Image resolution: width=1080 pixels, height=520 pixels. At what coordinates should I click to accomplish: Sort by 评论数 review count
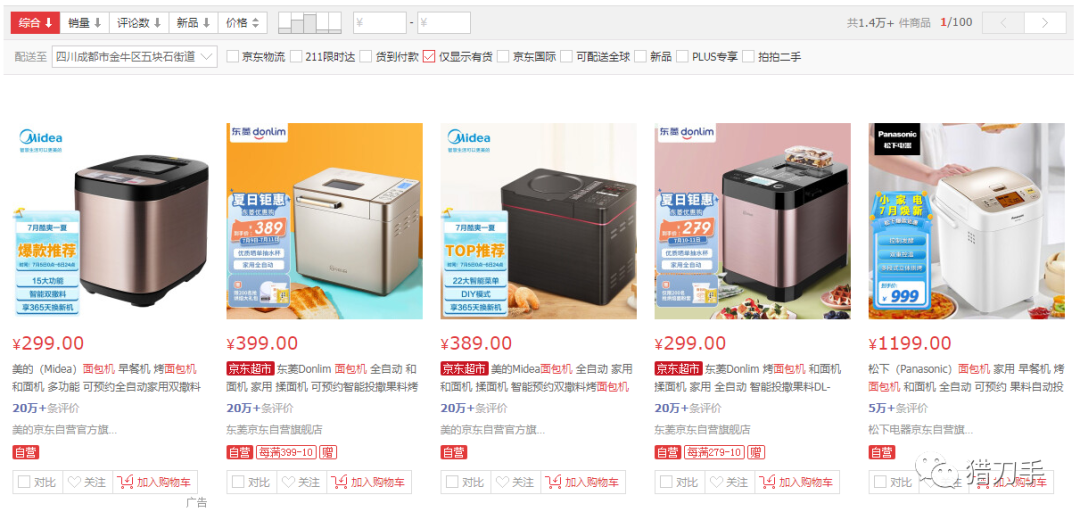(139, 23)
